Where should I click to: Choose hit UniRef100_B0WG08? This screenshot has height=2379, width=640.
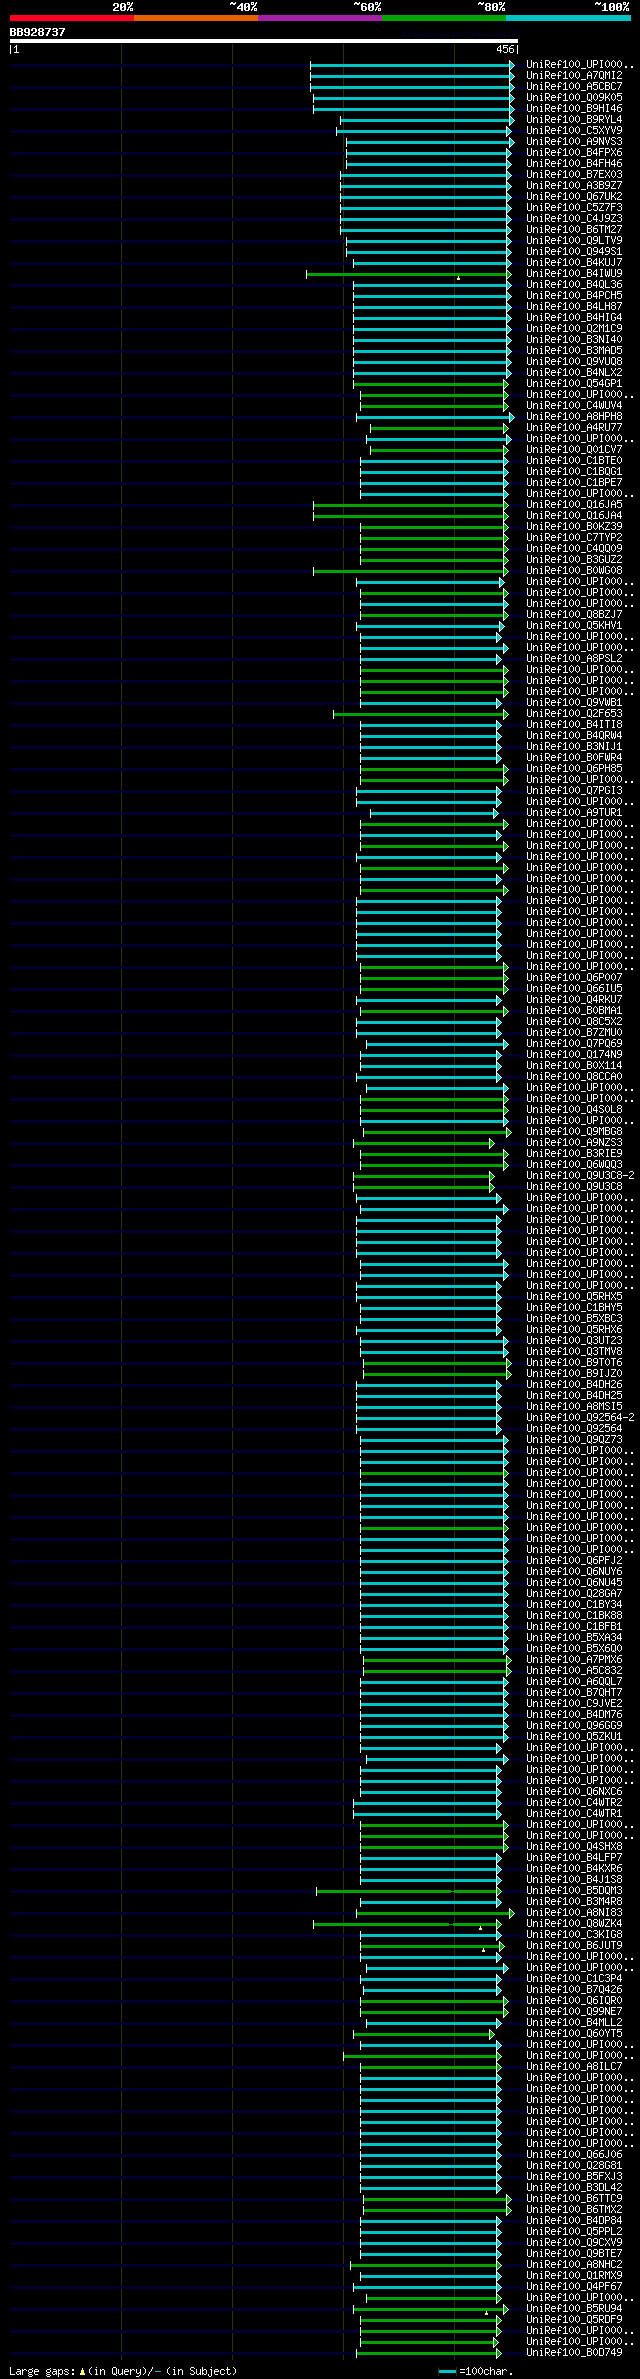574,571
